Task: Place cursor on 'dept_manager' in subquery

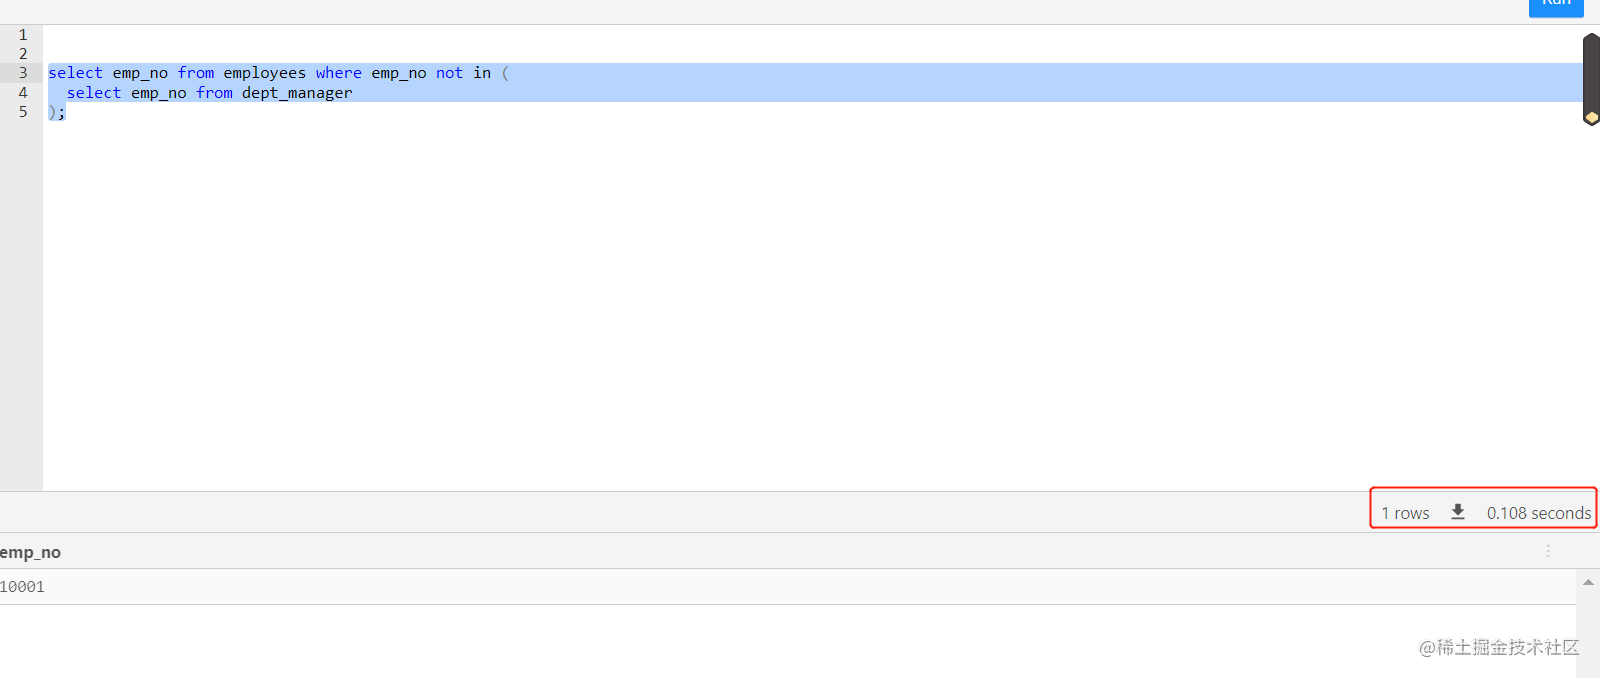Action: pos(297,93)
